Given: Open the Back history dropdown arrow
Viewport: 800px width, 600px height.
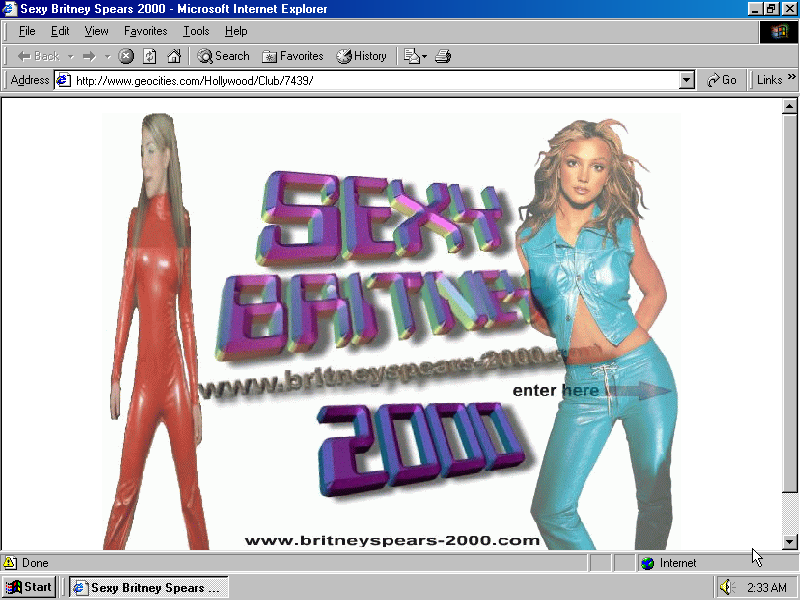Looking at the screenshot, I should [x=71, y=57].
